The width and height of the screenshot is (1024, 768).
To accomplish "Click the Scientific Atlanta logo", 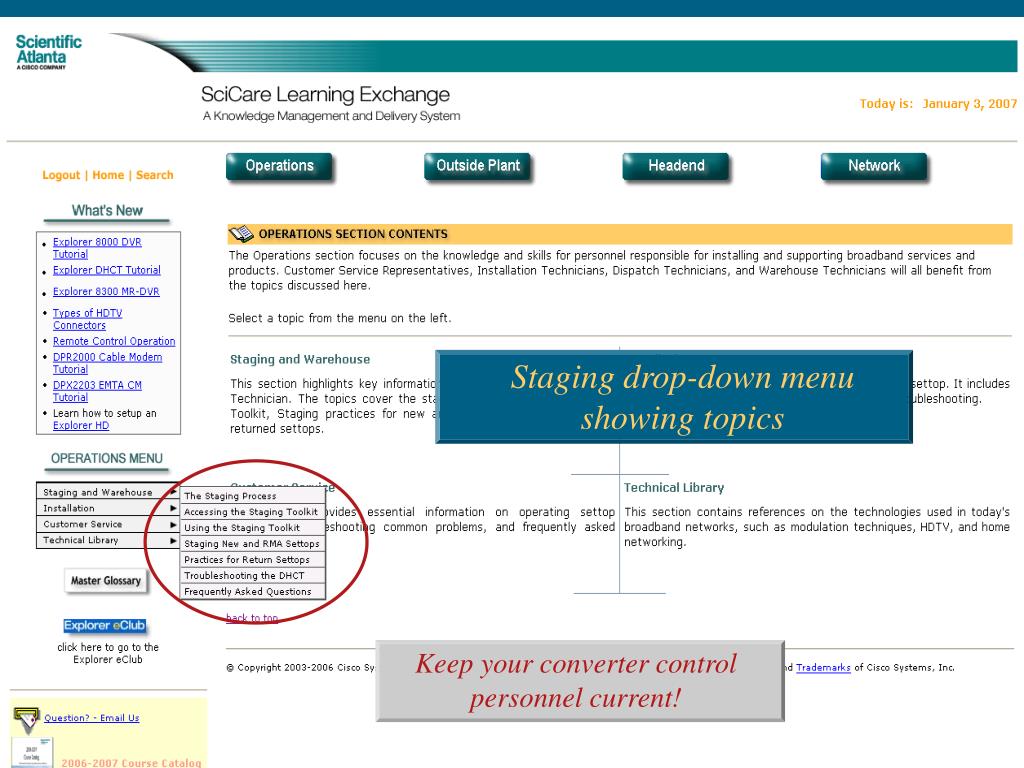I will pos(48,52).
